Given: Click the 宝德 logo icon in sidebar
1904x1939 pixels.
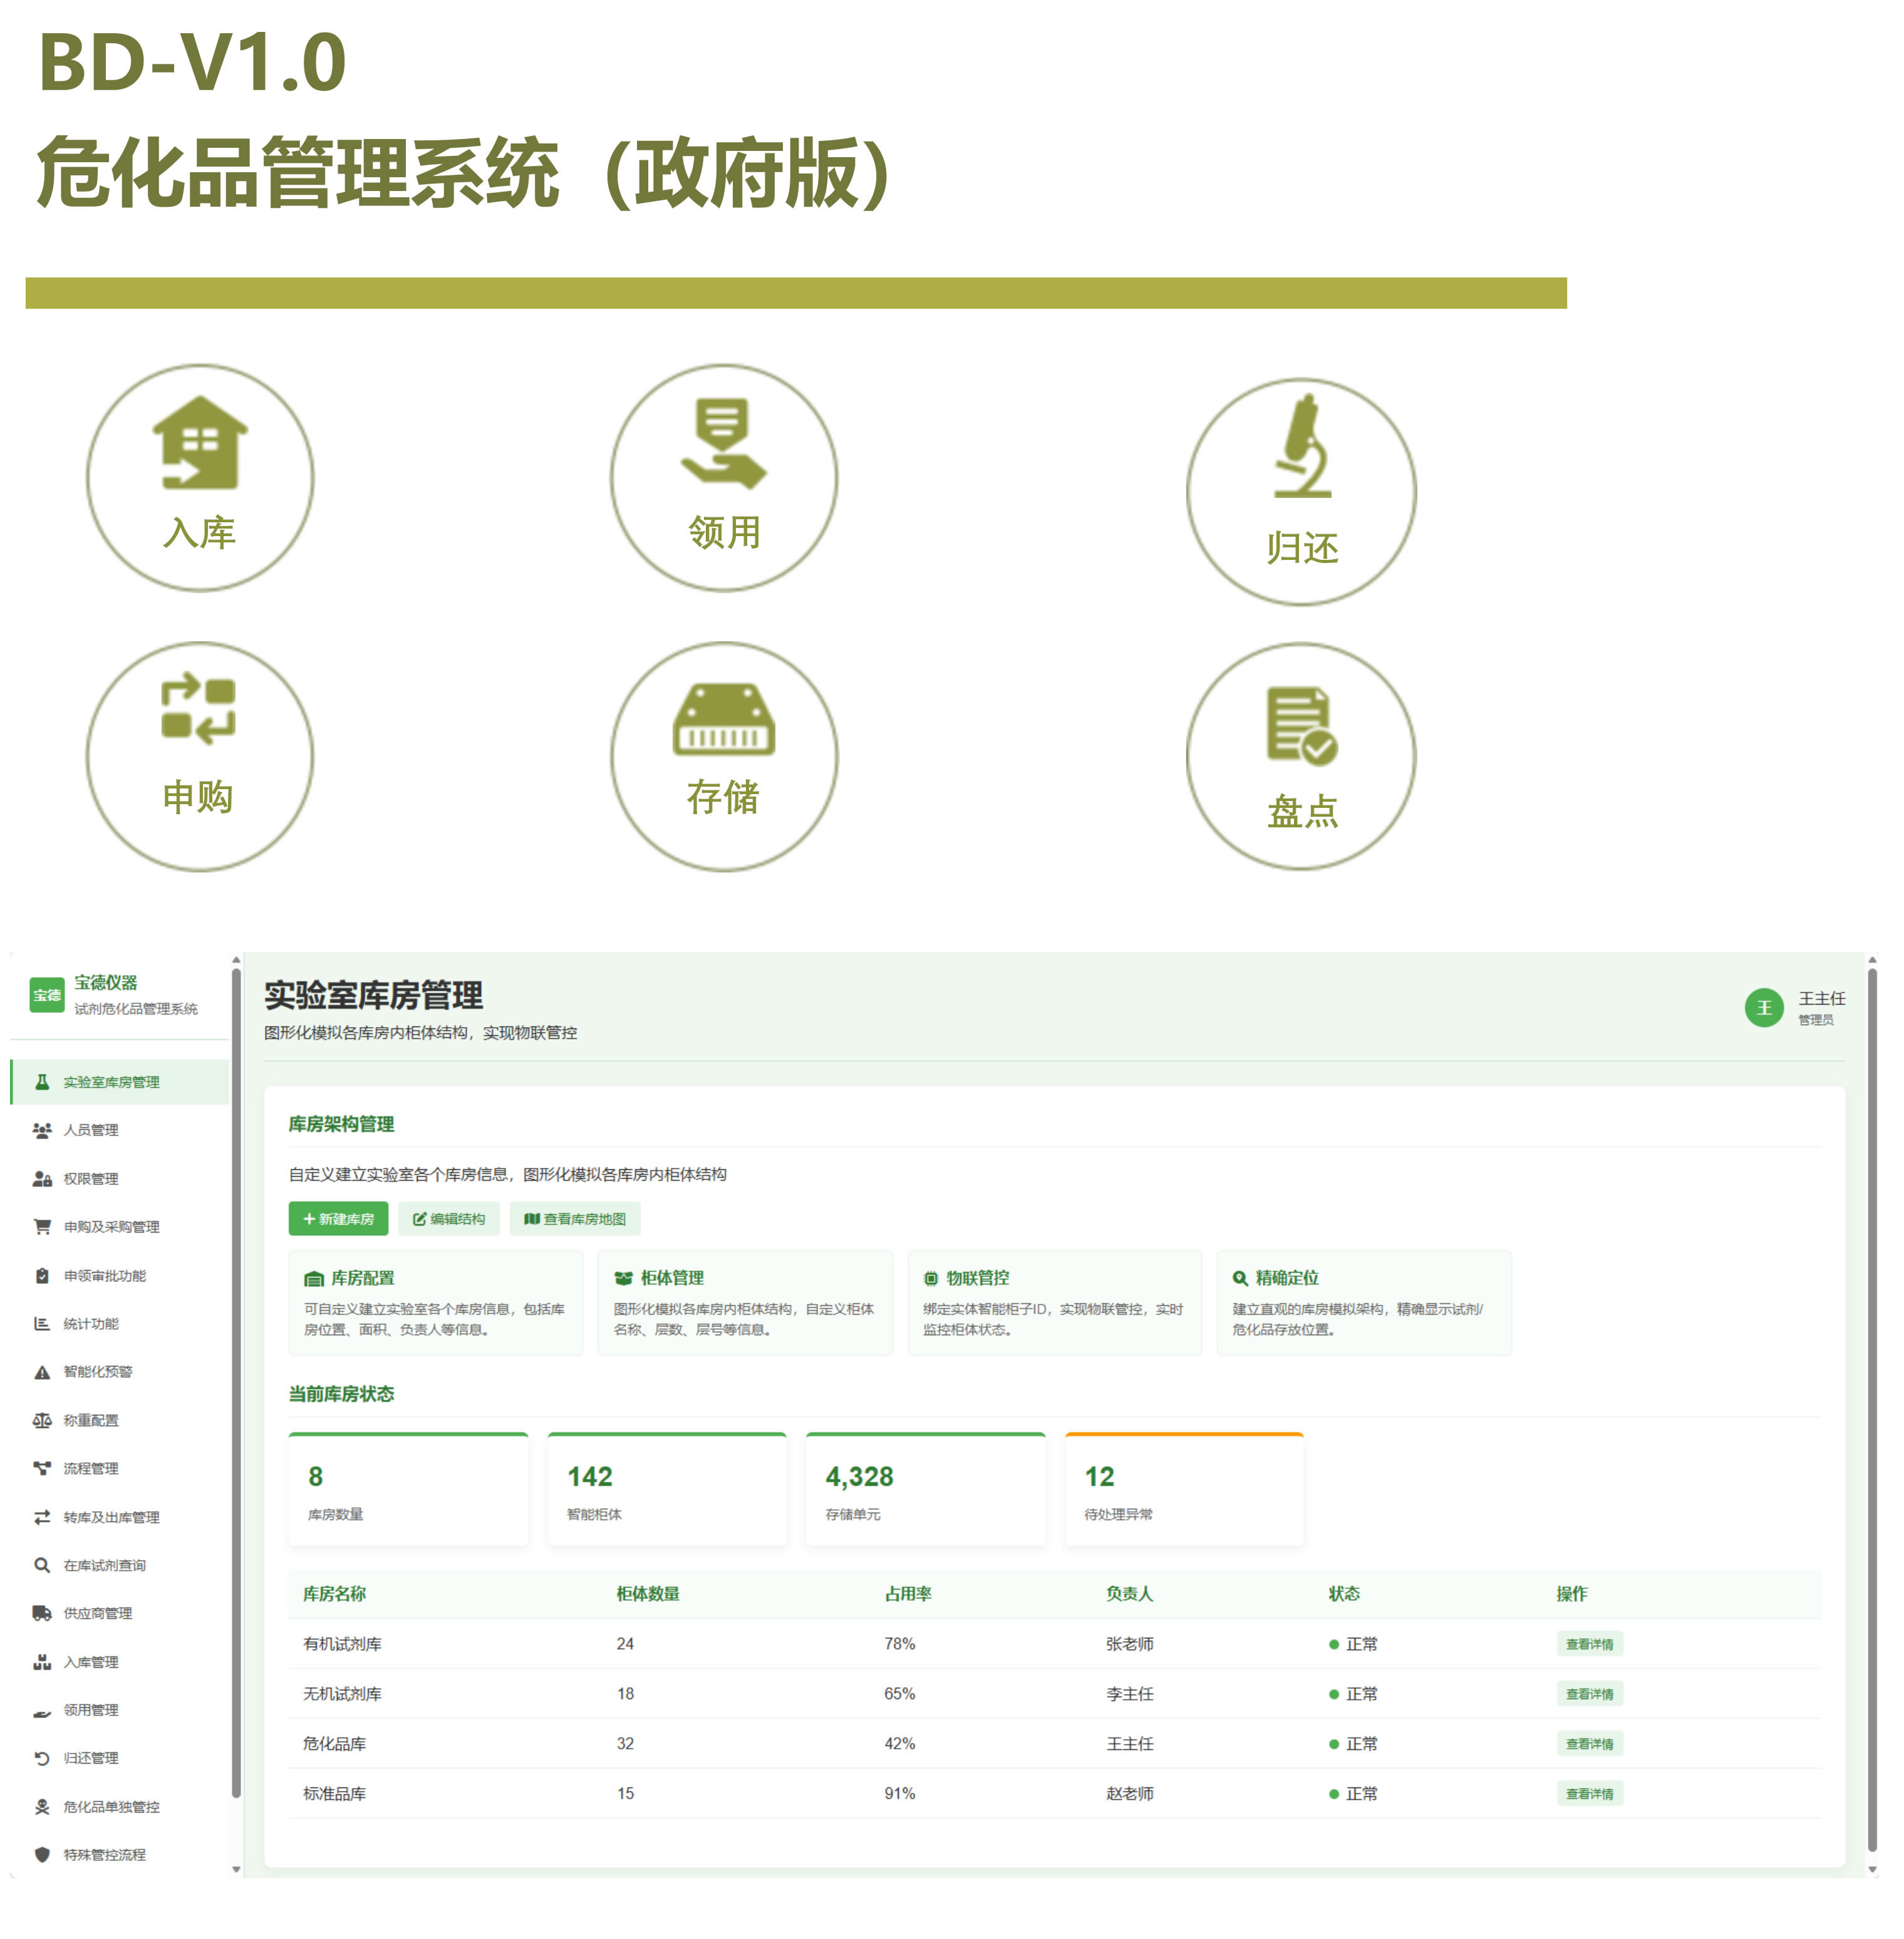Looking at the screenshot, I should (x=47, y=995).
